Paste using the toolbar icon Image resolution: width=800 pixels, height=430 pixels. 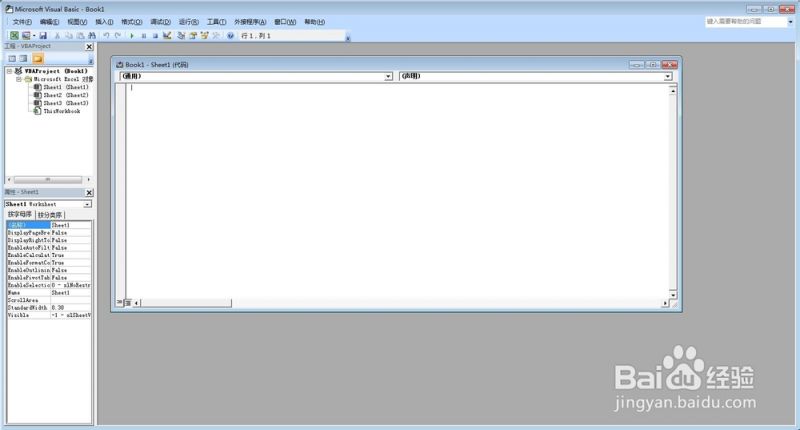click(x=80, y=36)
